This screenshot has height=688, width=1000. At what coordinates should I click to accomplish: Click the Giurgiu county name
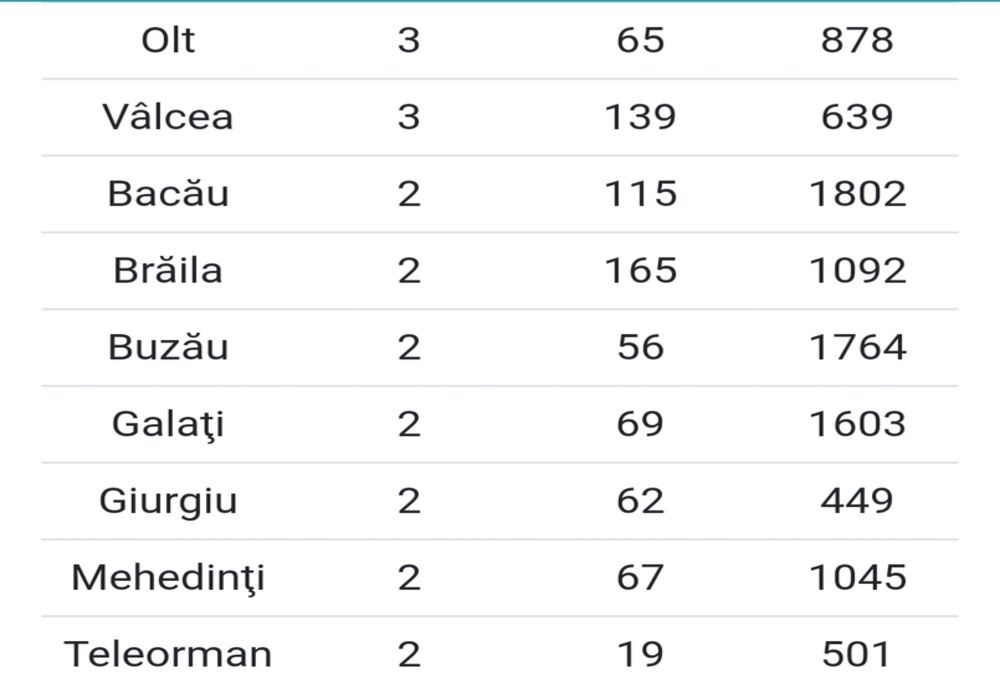(x=168, y=500)
